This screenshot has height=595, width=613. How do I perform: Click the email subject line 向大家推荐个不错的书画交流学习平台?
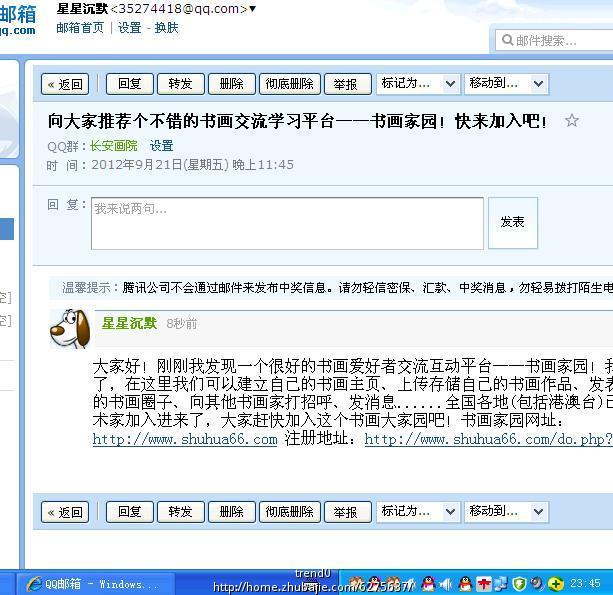297,121
